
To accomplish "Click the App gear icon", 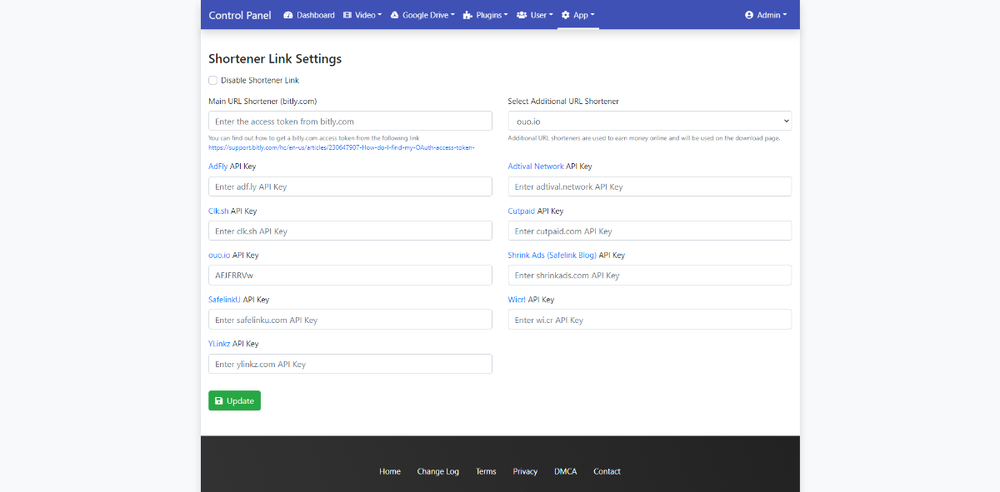I will coord(566,15).
